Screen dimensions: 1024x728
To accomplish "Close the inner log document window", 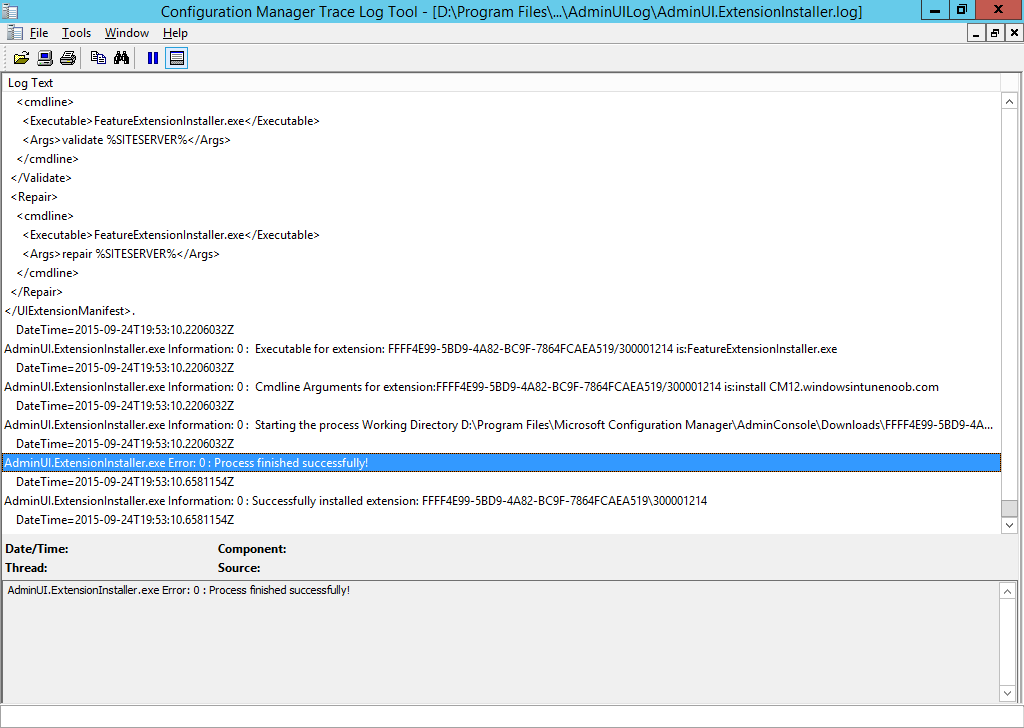I will click(1014, 33).
